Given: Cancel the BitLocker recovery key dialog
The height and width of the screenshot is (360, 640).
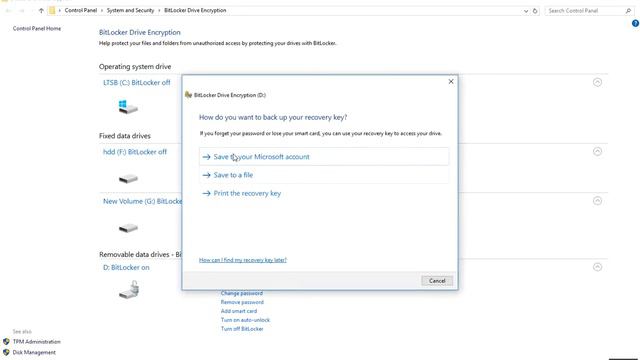Looking at the screenshot, I should [x=437, y=281].
